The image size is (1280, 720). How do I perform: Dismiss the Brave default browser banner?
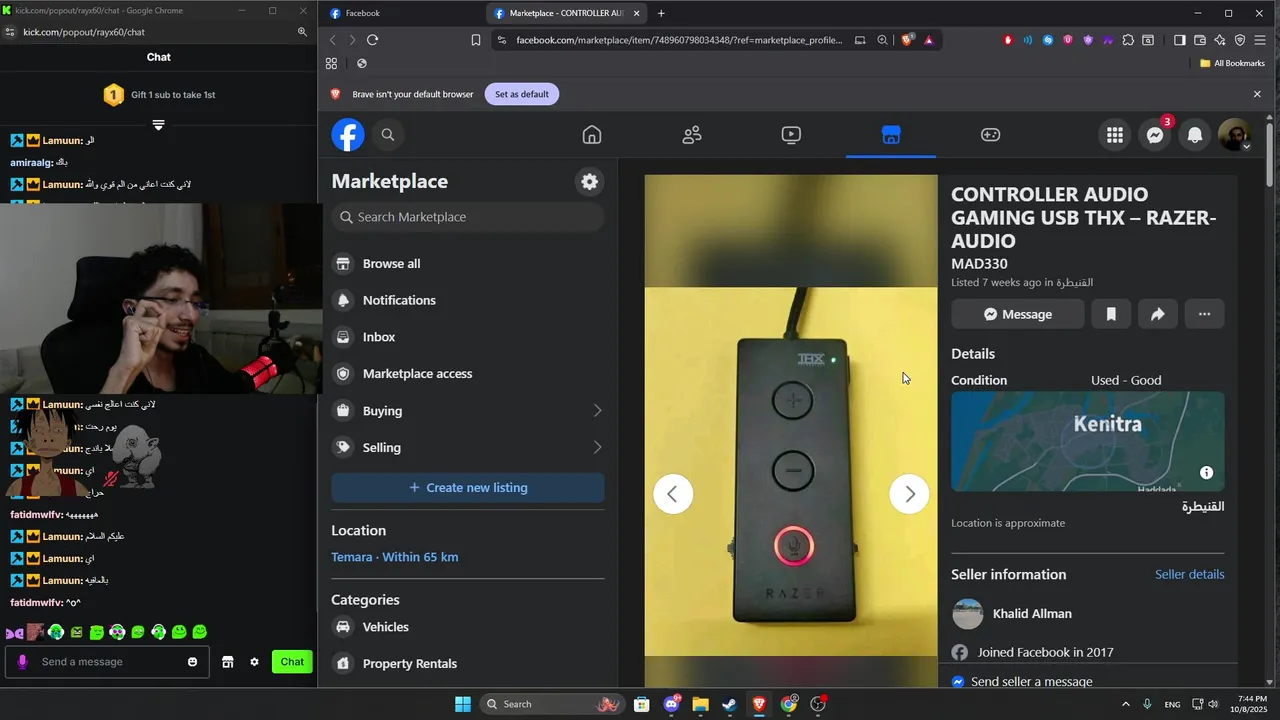(1257, 94)
